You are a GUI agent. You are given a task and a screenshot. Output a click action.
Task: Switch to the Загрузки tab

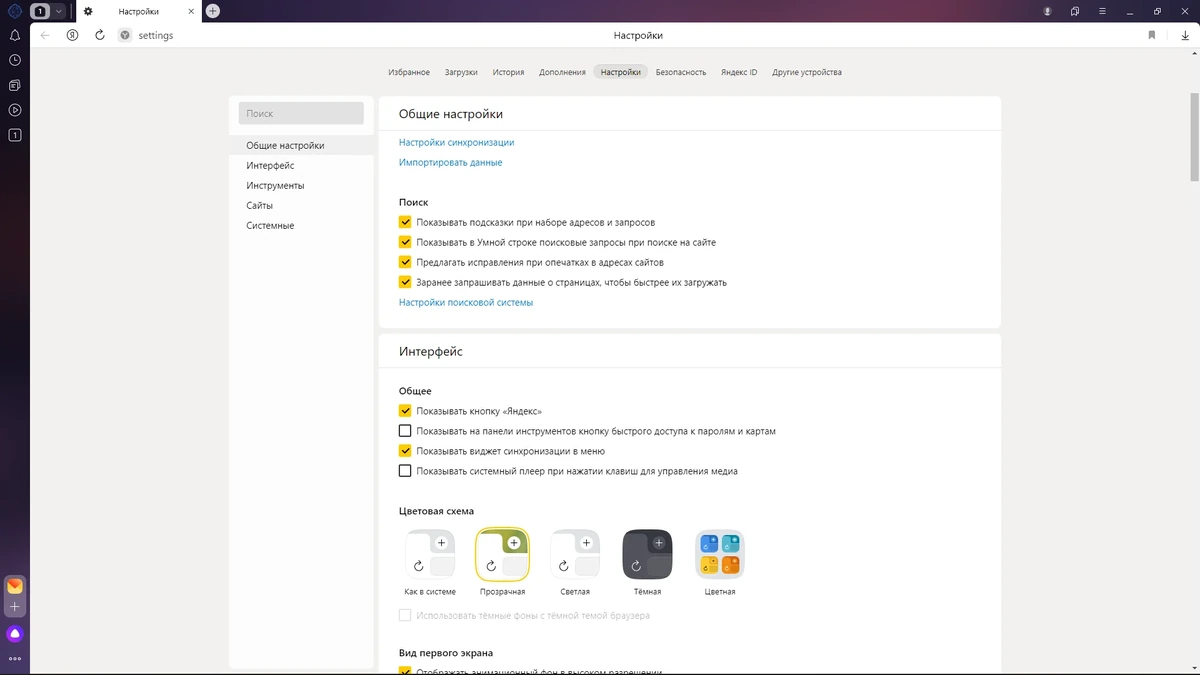coord(461,72)
